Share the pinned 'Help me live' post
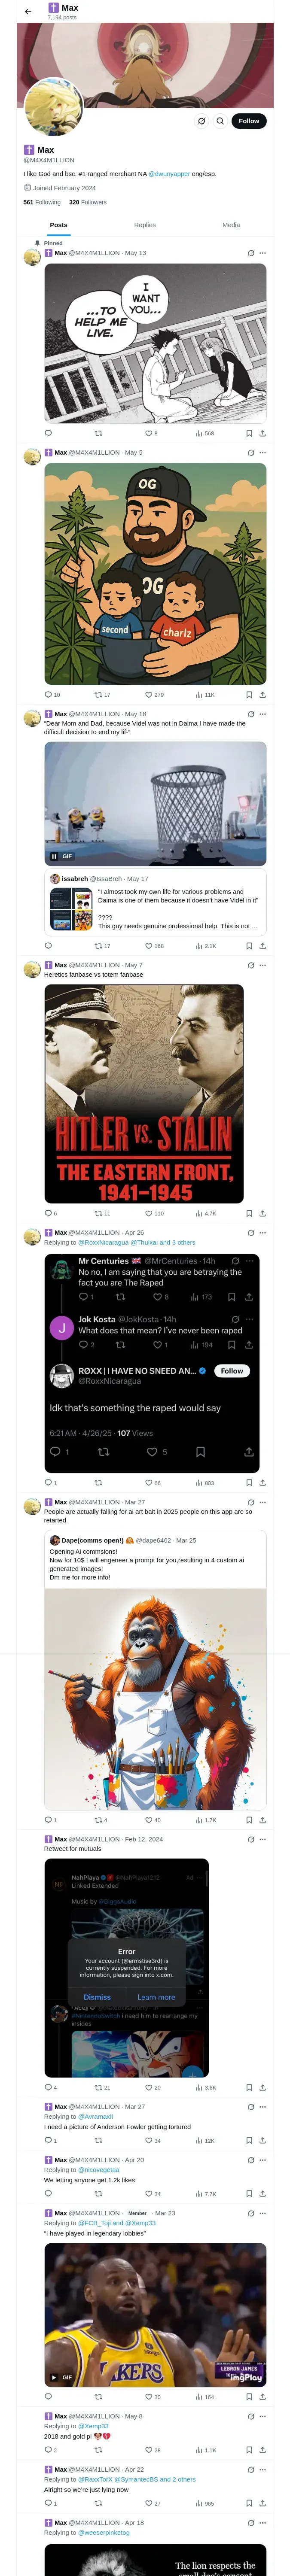Viewport: 290px width, 2576px height. pos(262,433)
